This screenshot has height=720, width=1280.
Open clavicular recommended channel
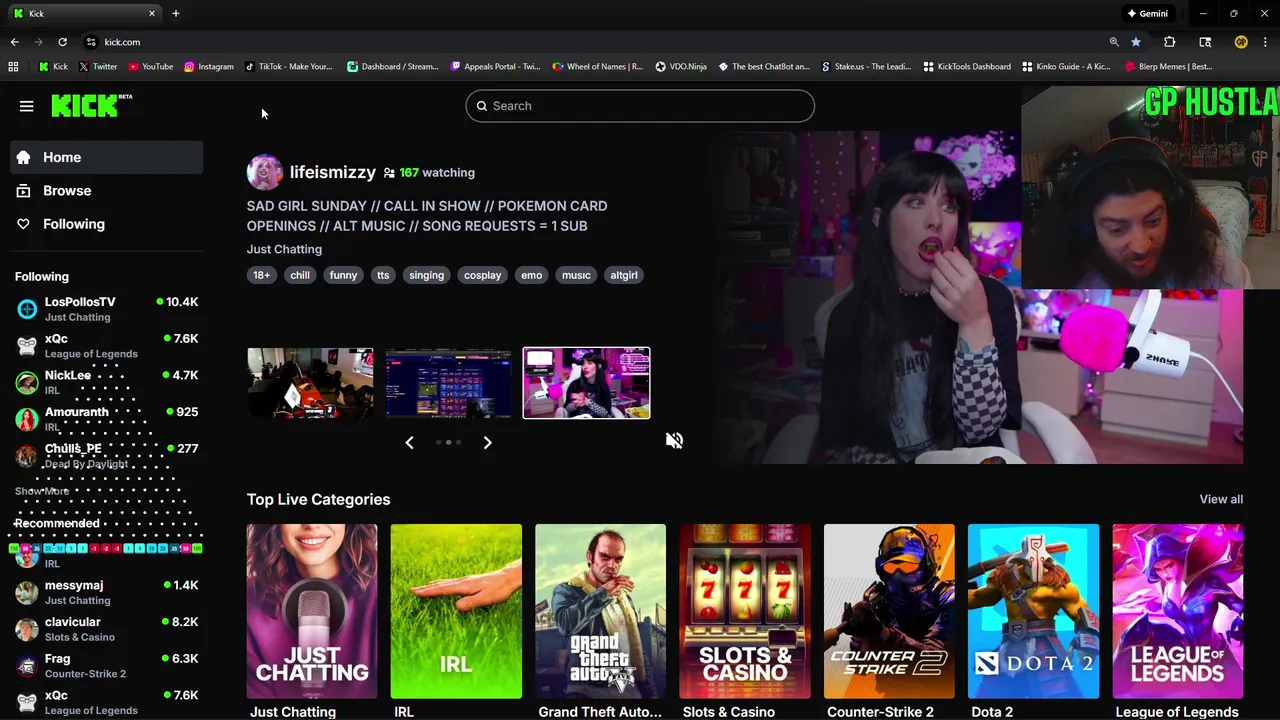(x=107, y=629)
